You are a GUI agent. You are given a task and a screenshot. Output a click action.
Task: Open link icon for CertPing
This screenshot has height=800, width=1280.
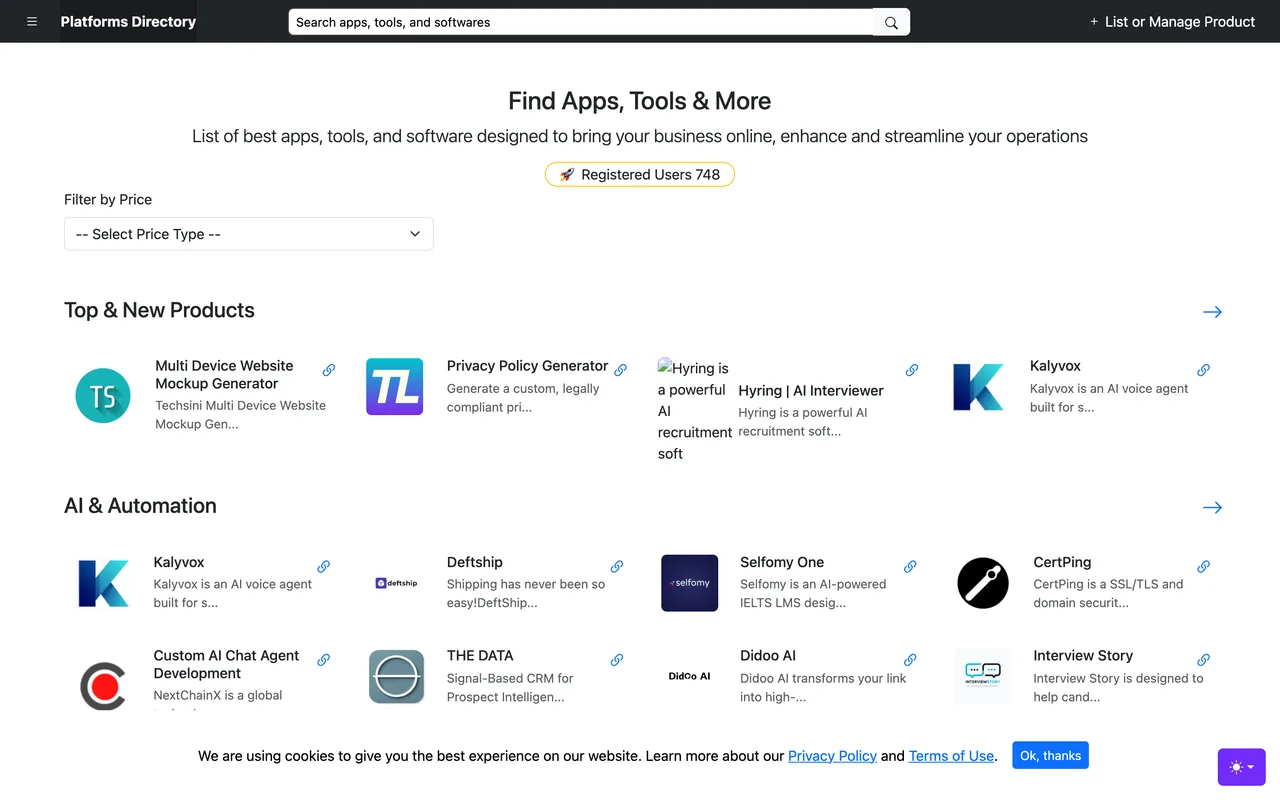tap(1203, 566)
